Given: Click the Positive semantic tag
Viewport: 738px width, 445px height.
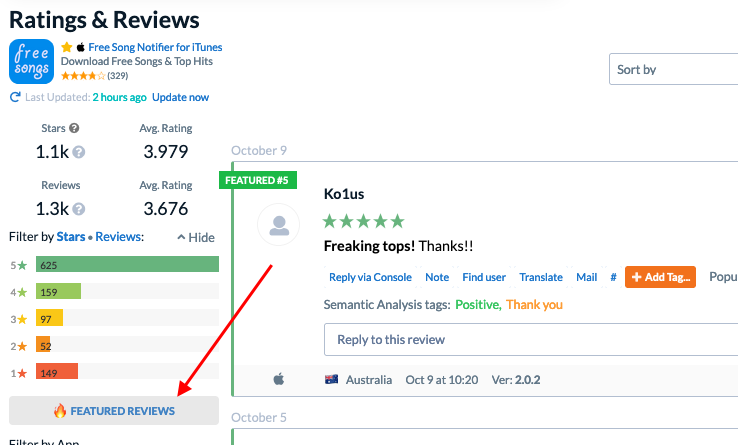Looking at the screenshot, I should 477,305.
